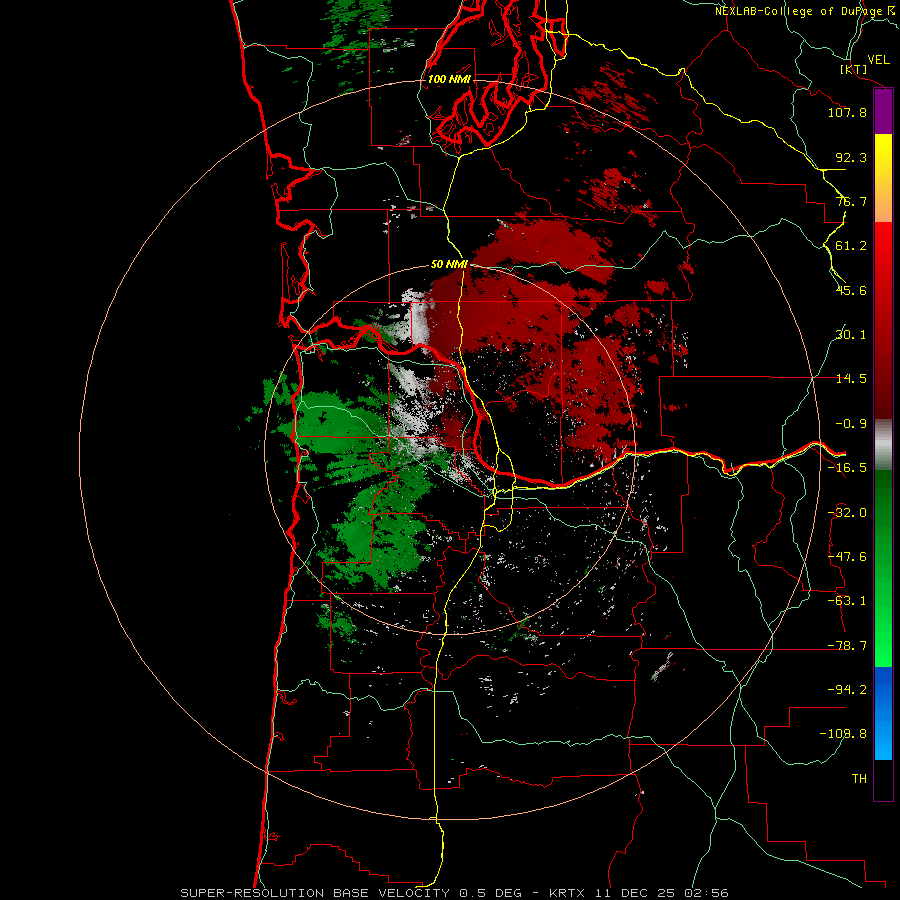Click the -47.6 value on the velocity scale

click(x=847, y=557)
